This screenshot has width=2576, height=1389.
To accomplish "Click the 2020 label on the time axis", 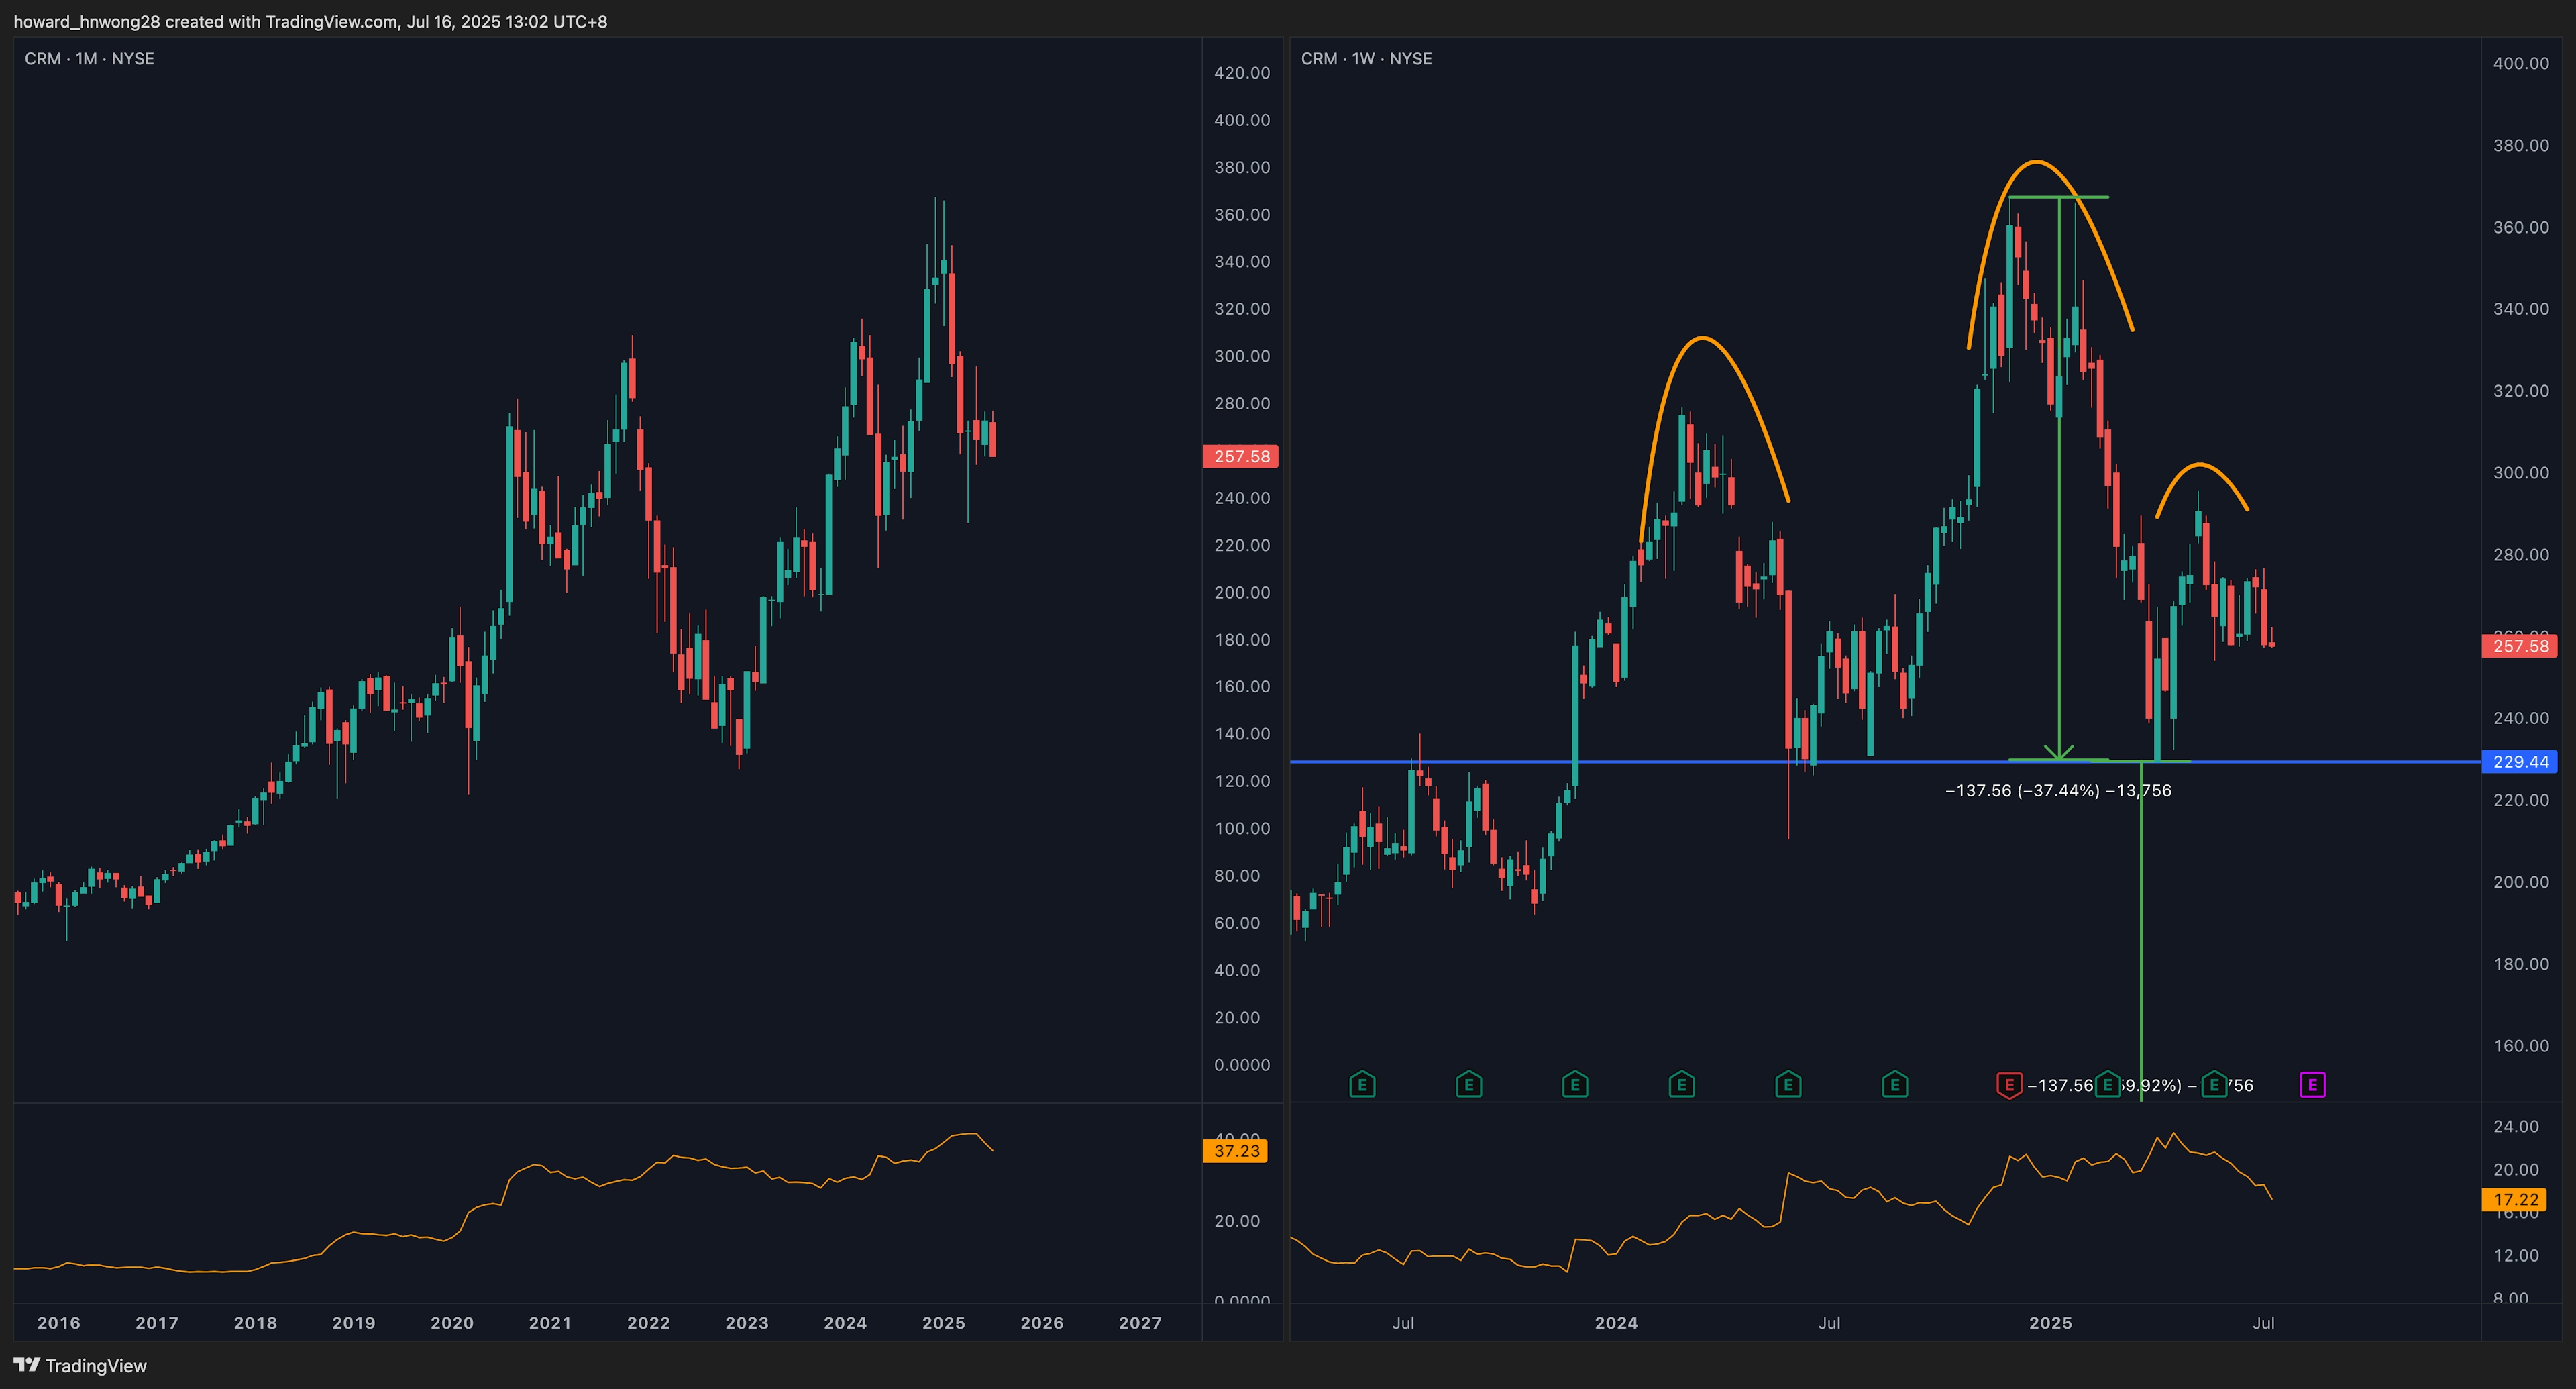I will pos(452,1323).
